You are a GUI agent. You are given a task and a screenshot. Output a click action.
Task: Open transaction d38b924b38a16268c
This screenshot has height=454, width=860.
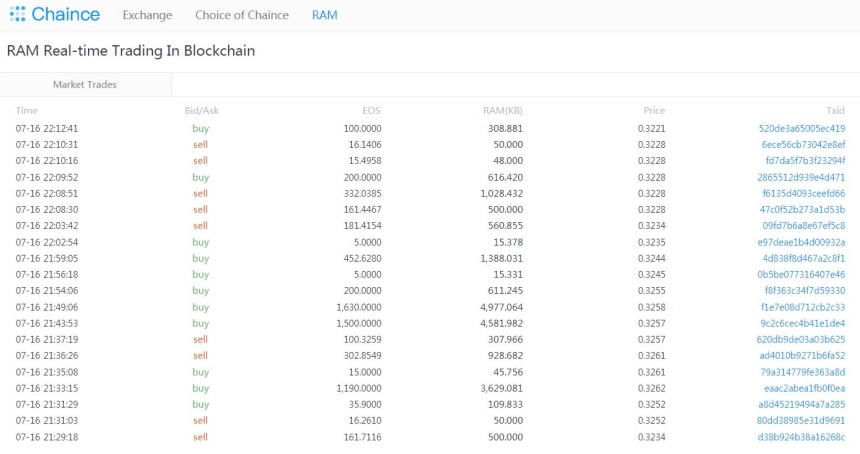pos(801,437)
